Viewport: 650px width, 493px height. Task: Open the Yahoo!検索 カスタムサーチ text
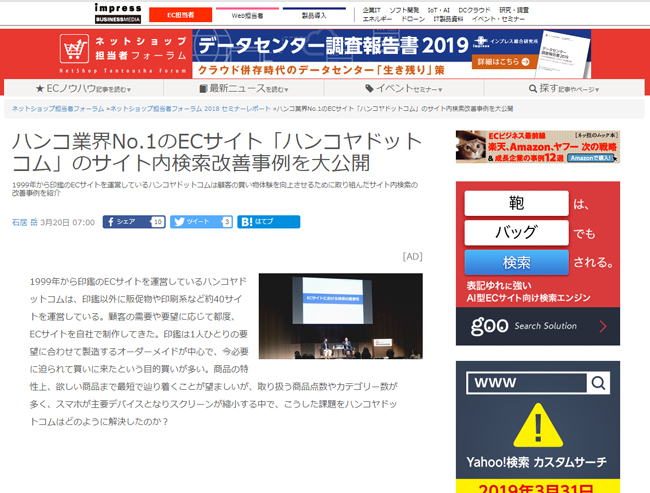coord(536,461)
